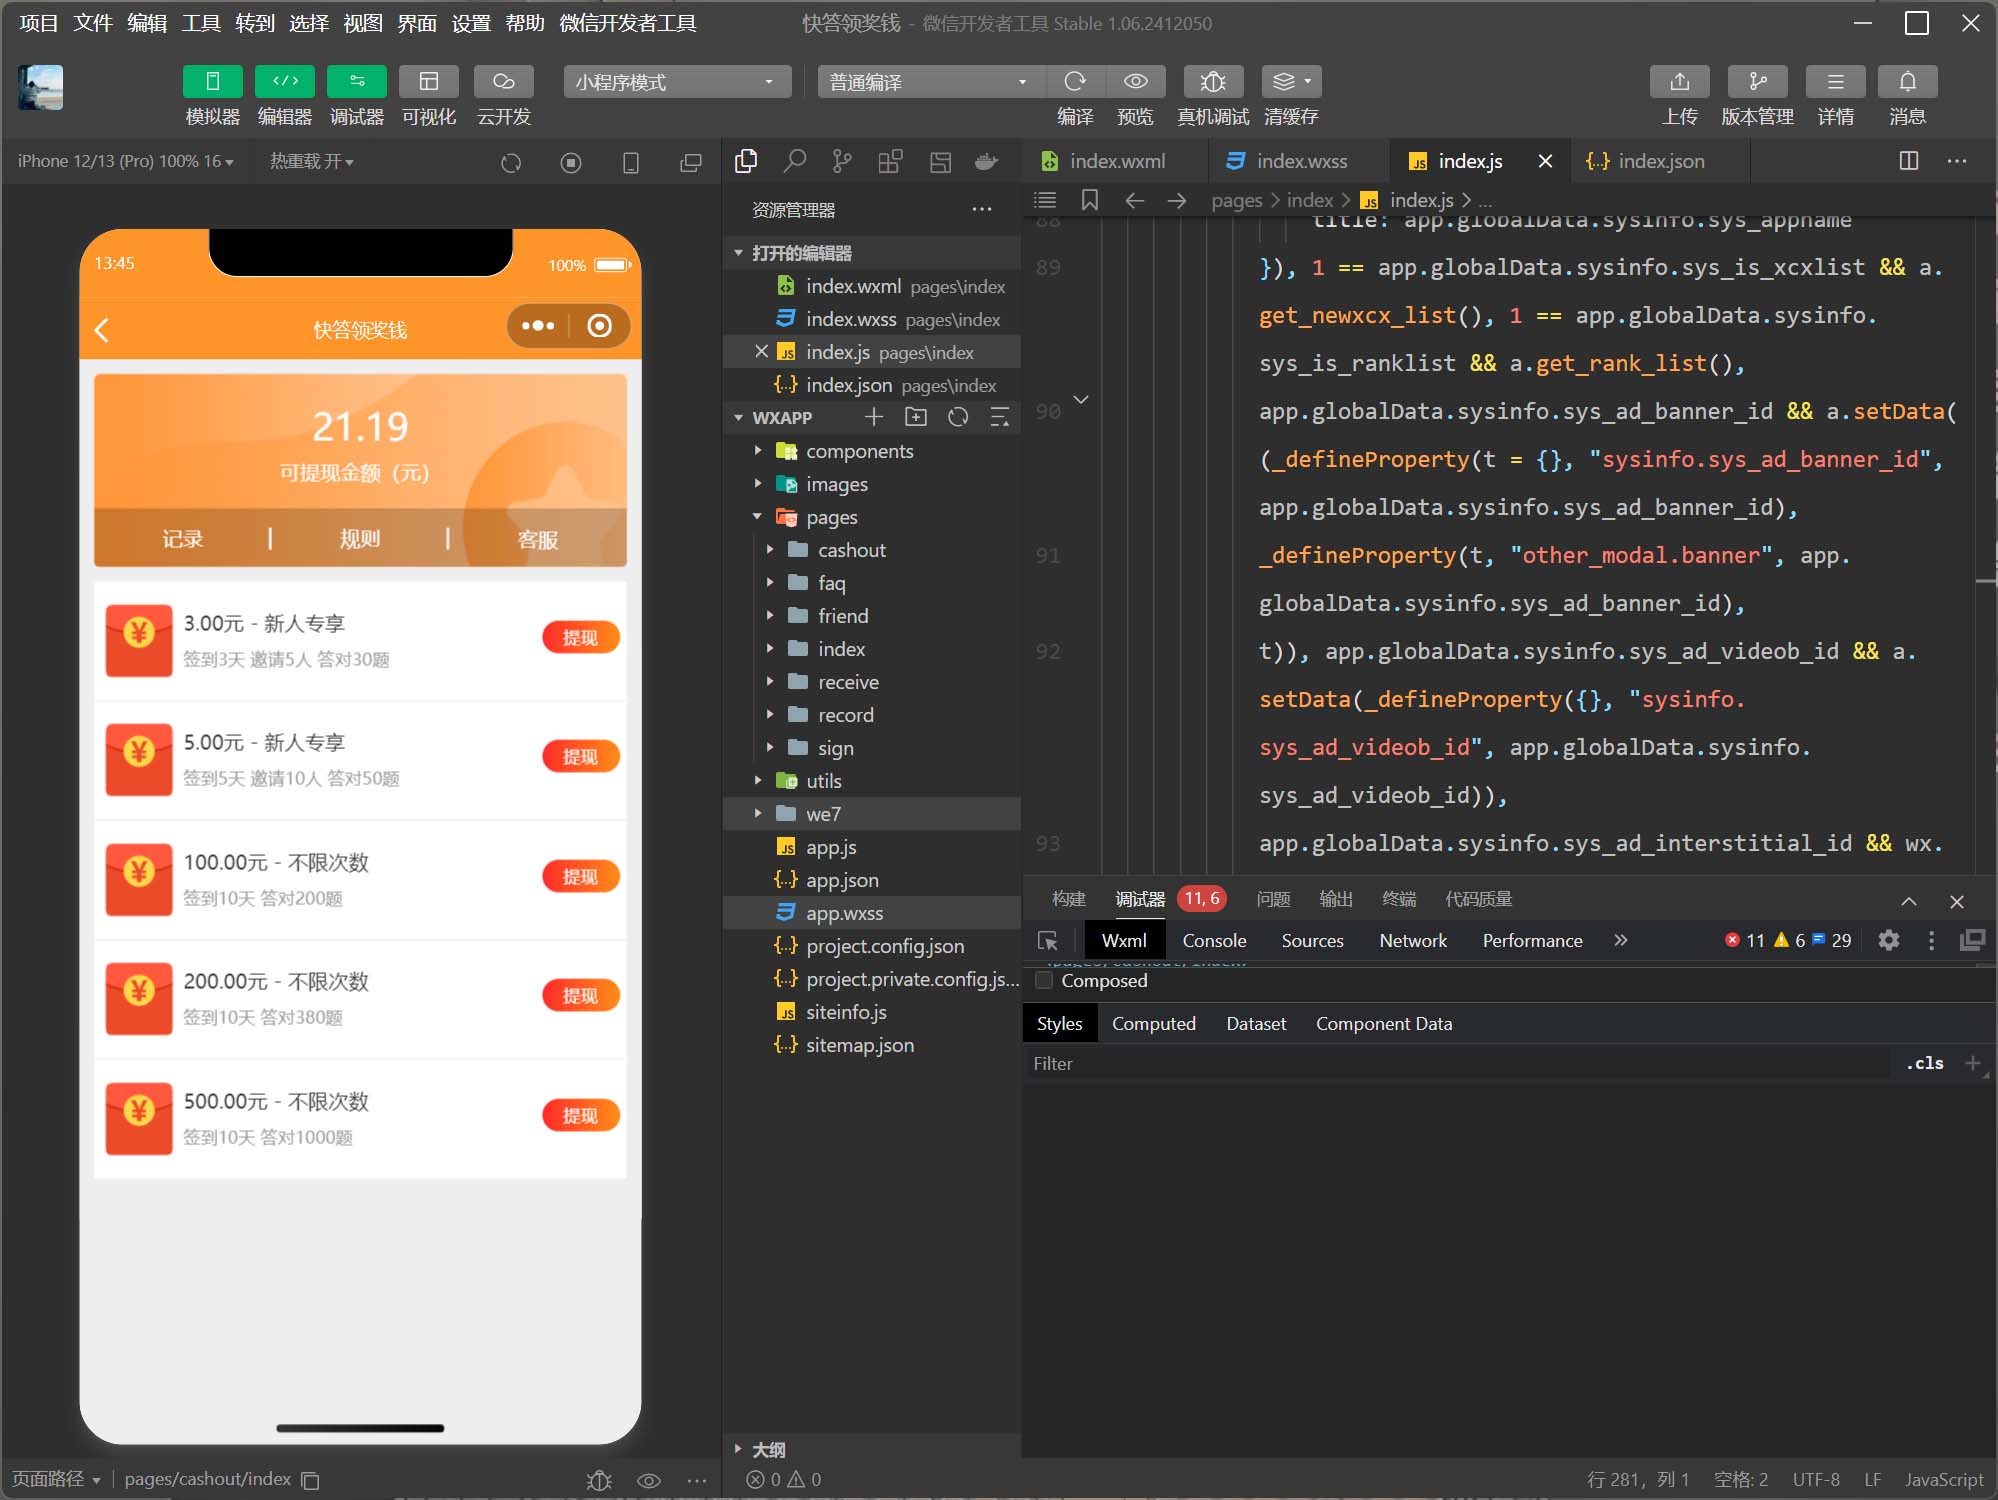Open the extensions icon in editor sidebar

[890, 161]
